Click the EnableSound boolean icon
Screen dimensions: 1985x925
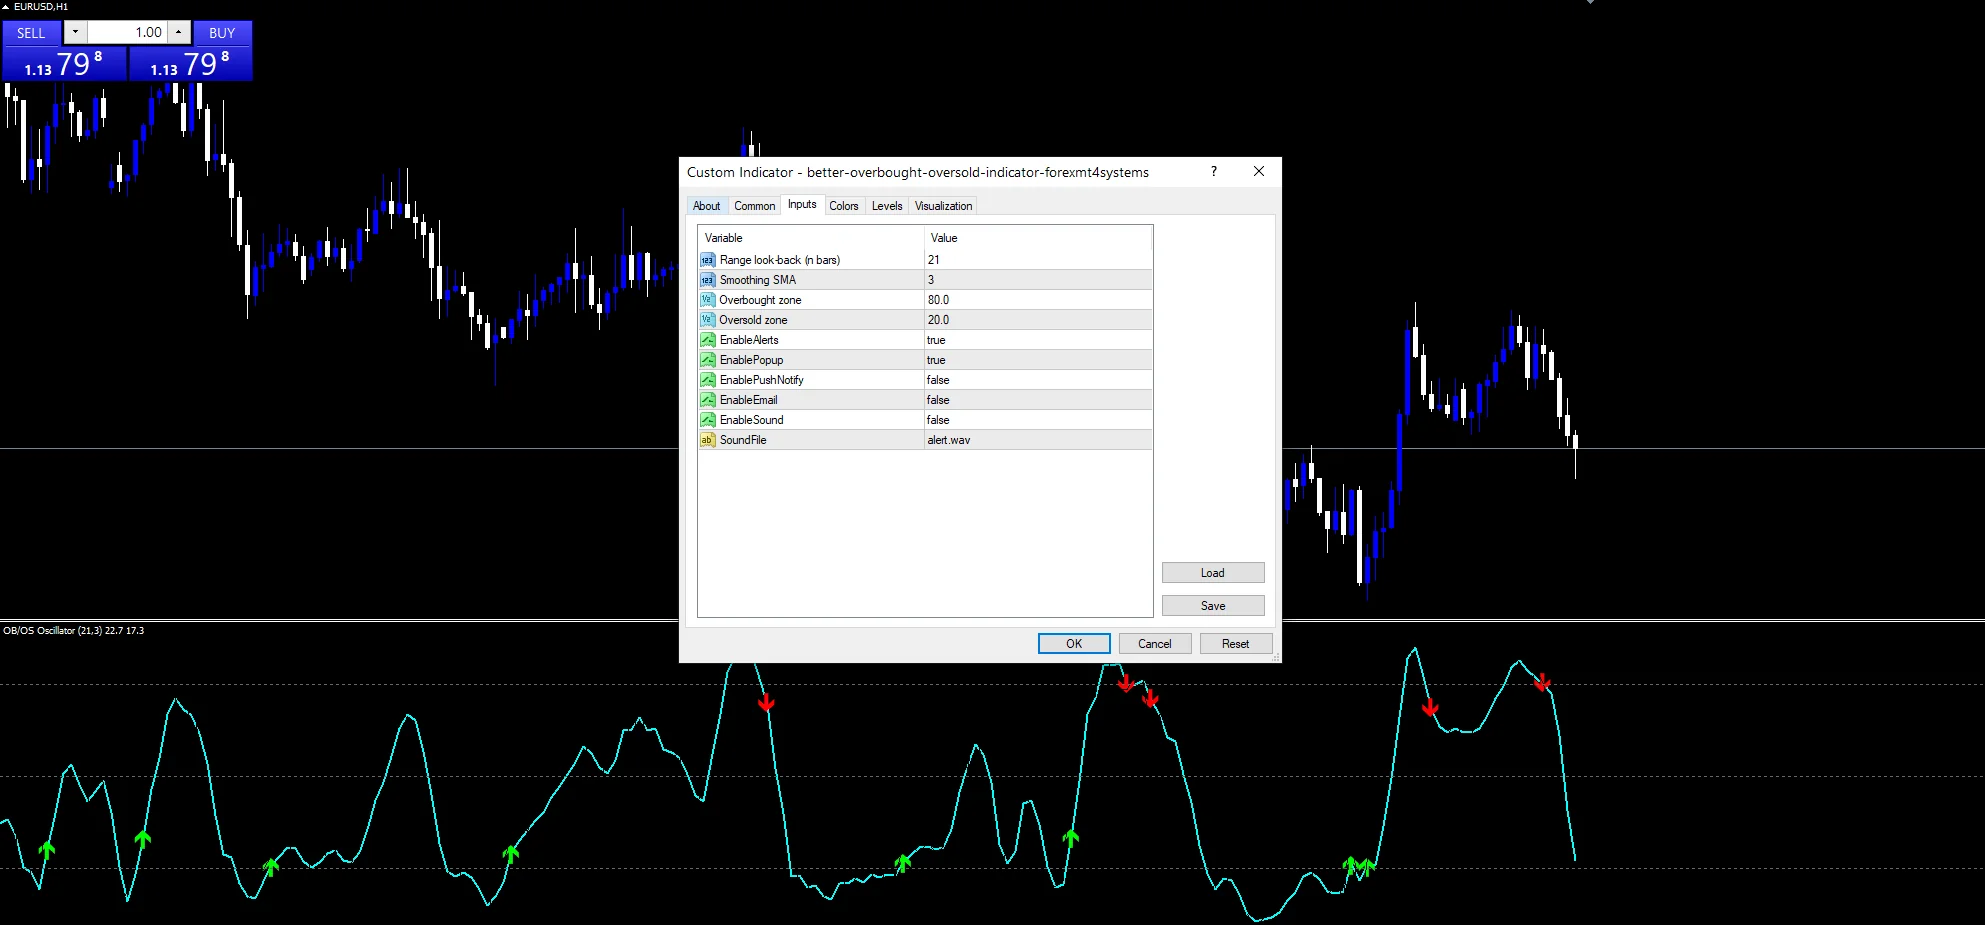click(x=707, y=420)
